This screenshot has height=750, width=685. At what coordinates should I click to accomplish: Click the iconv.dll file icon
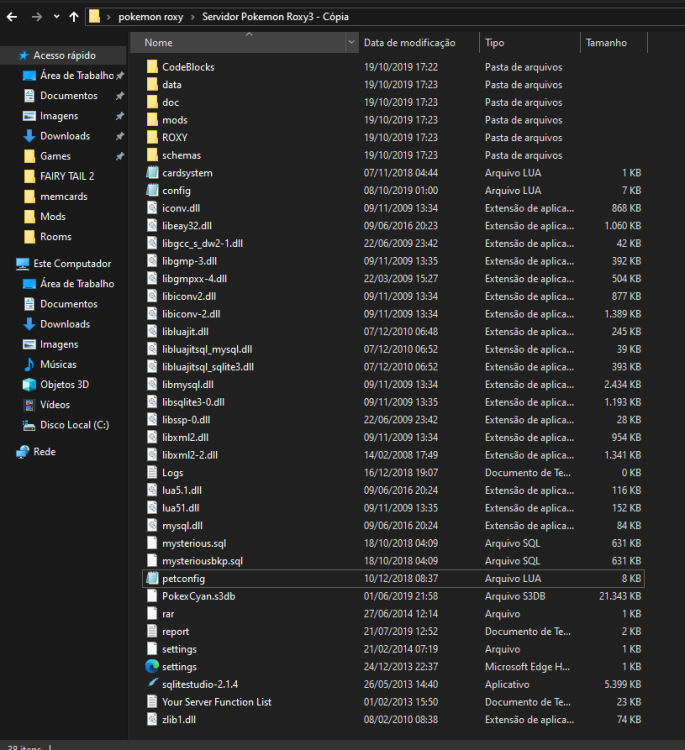(152, 208)
